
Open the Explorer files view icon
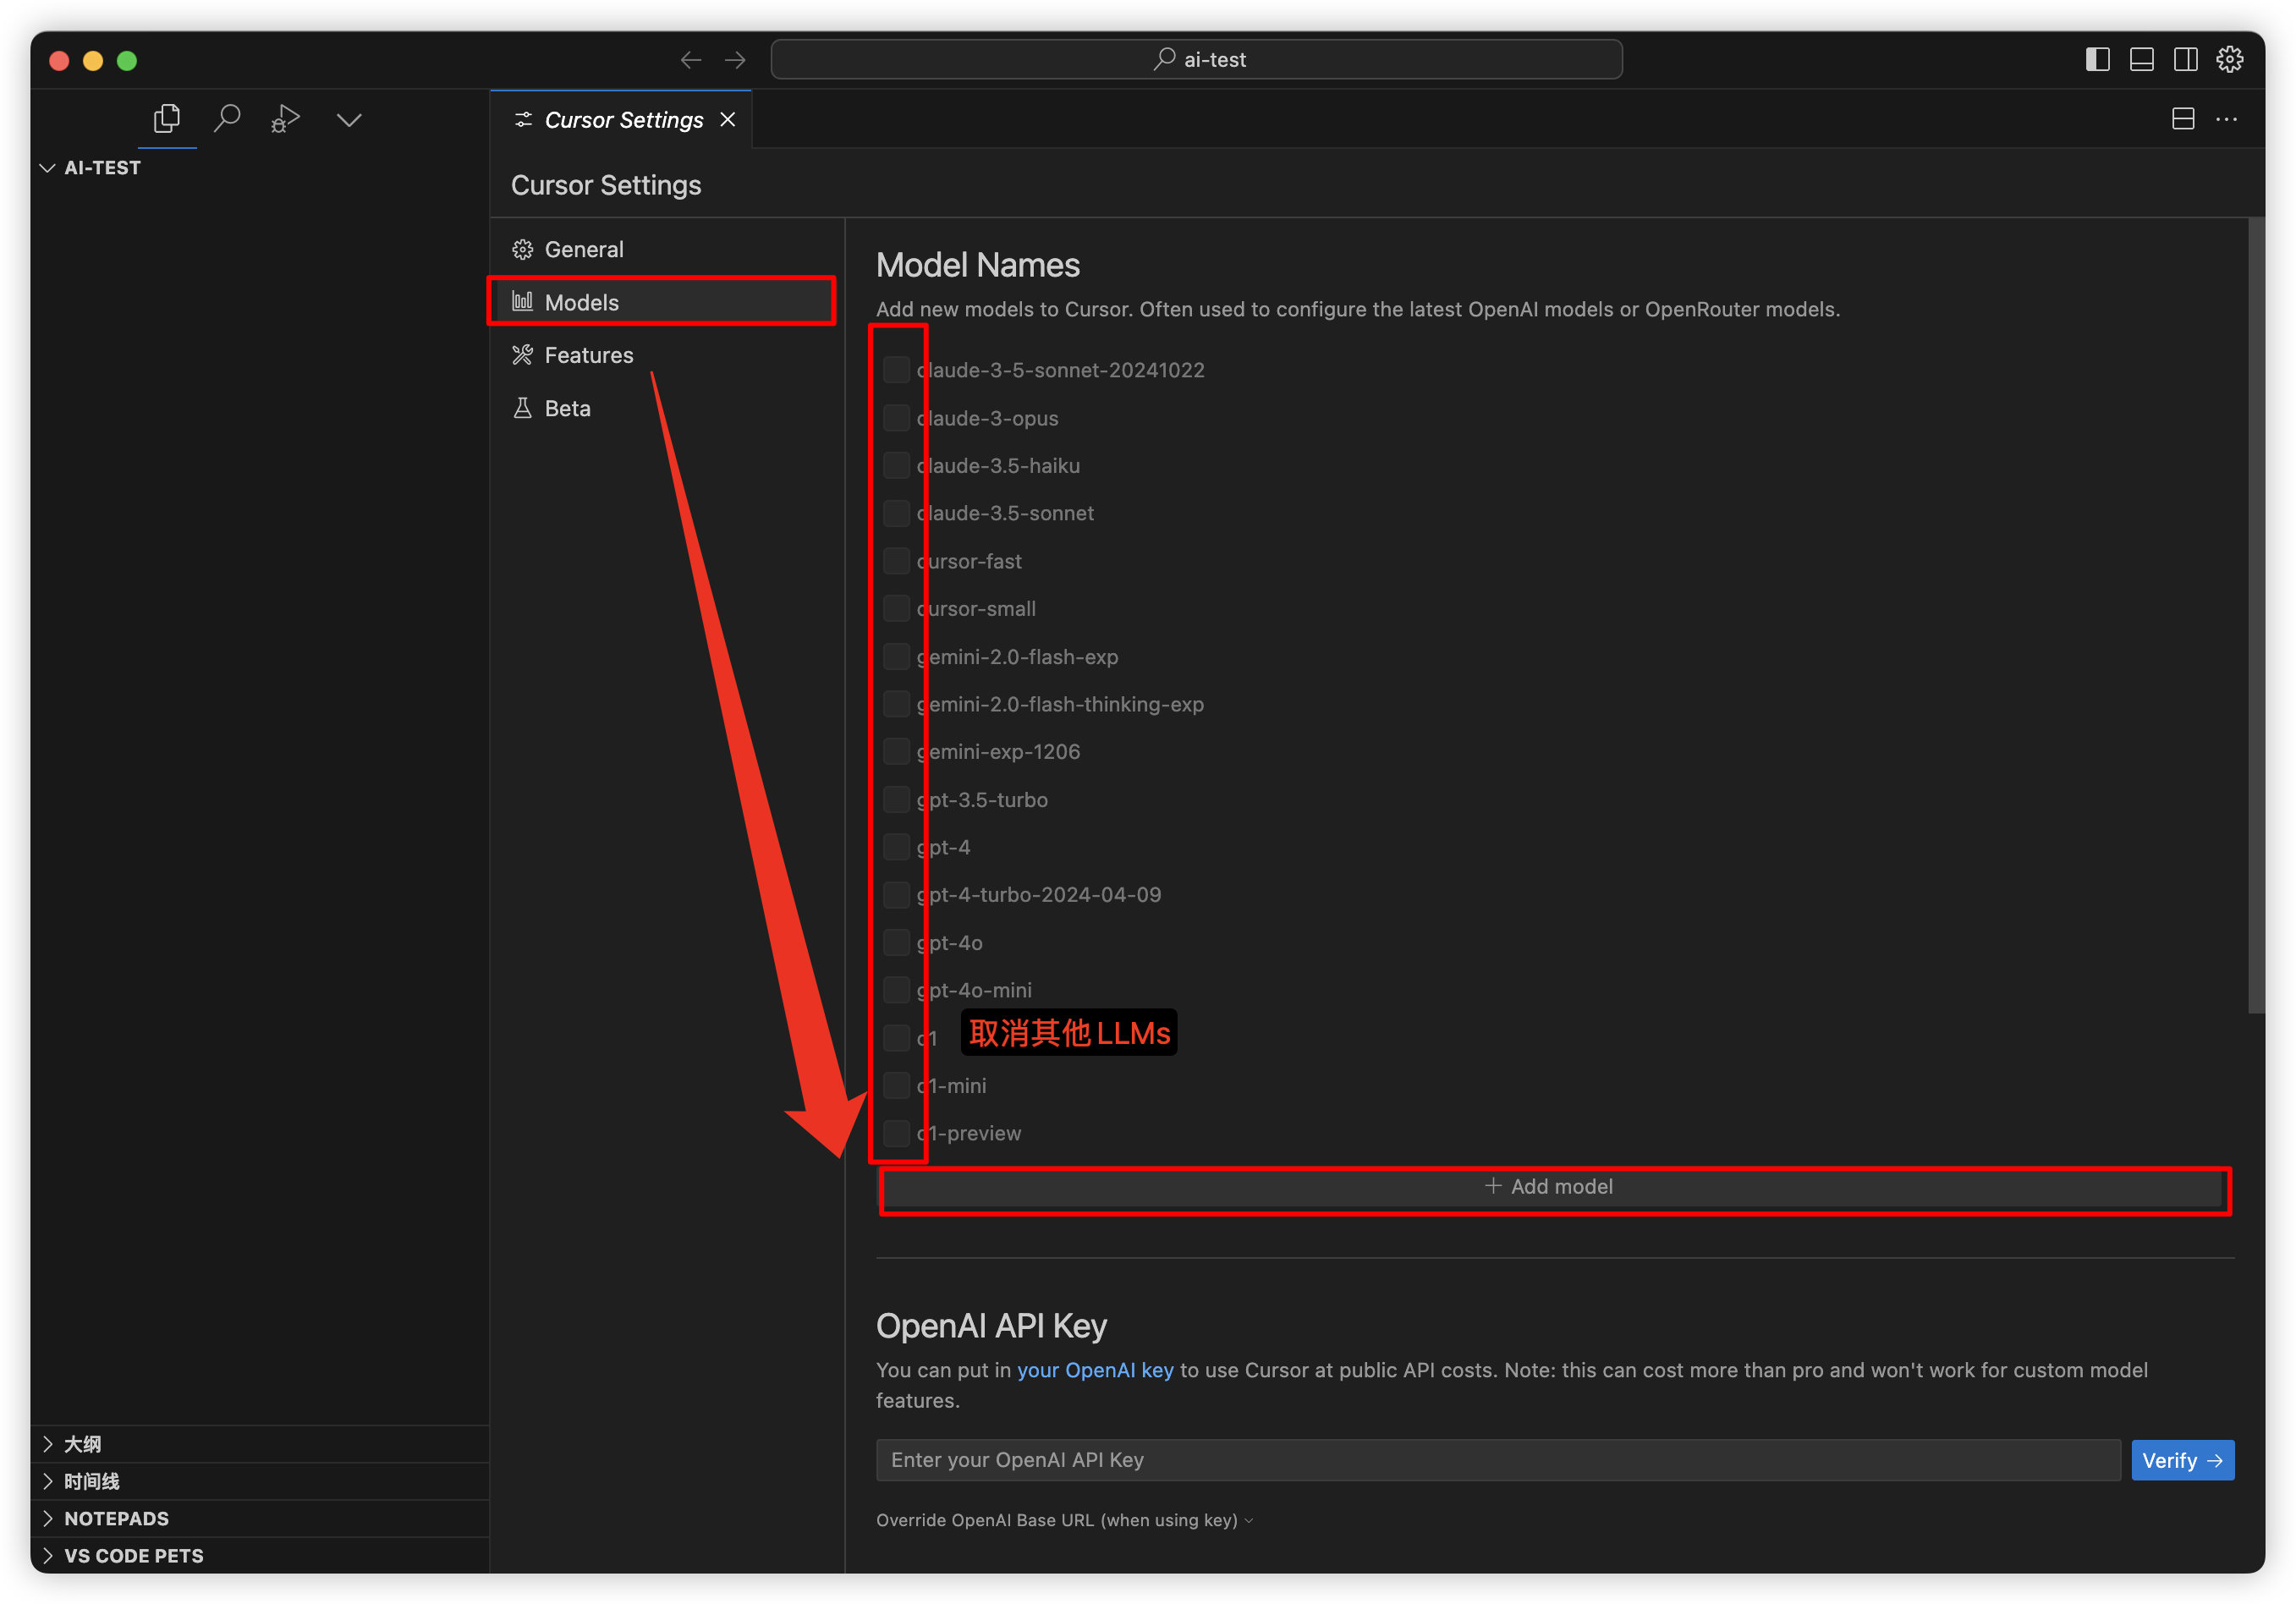coord(167,119)
